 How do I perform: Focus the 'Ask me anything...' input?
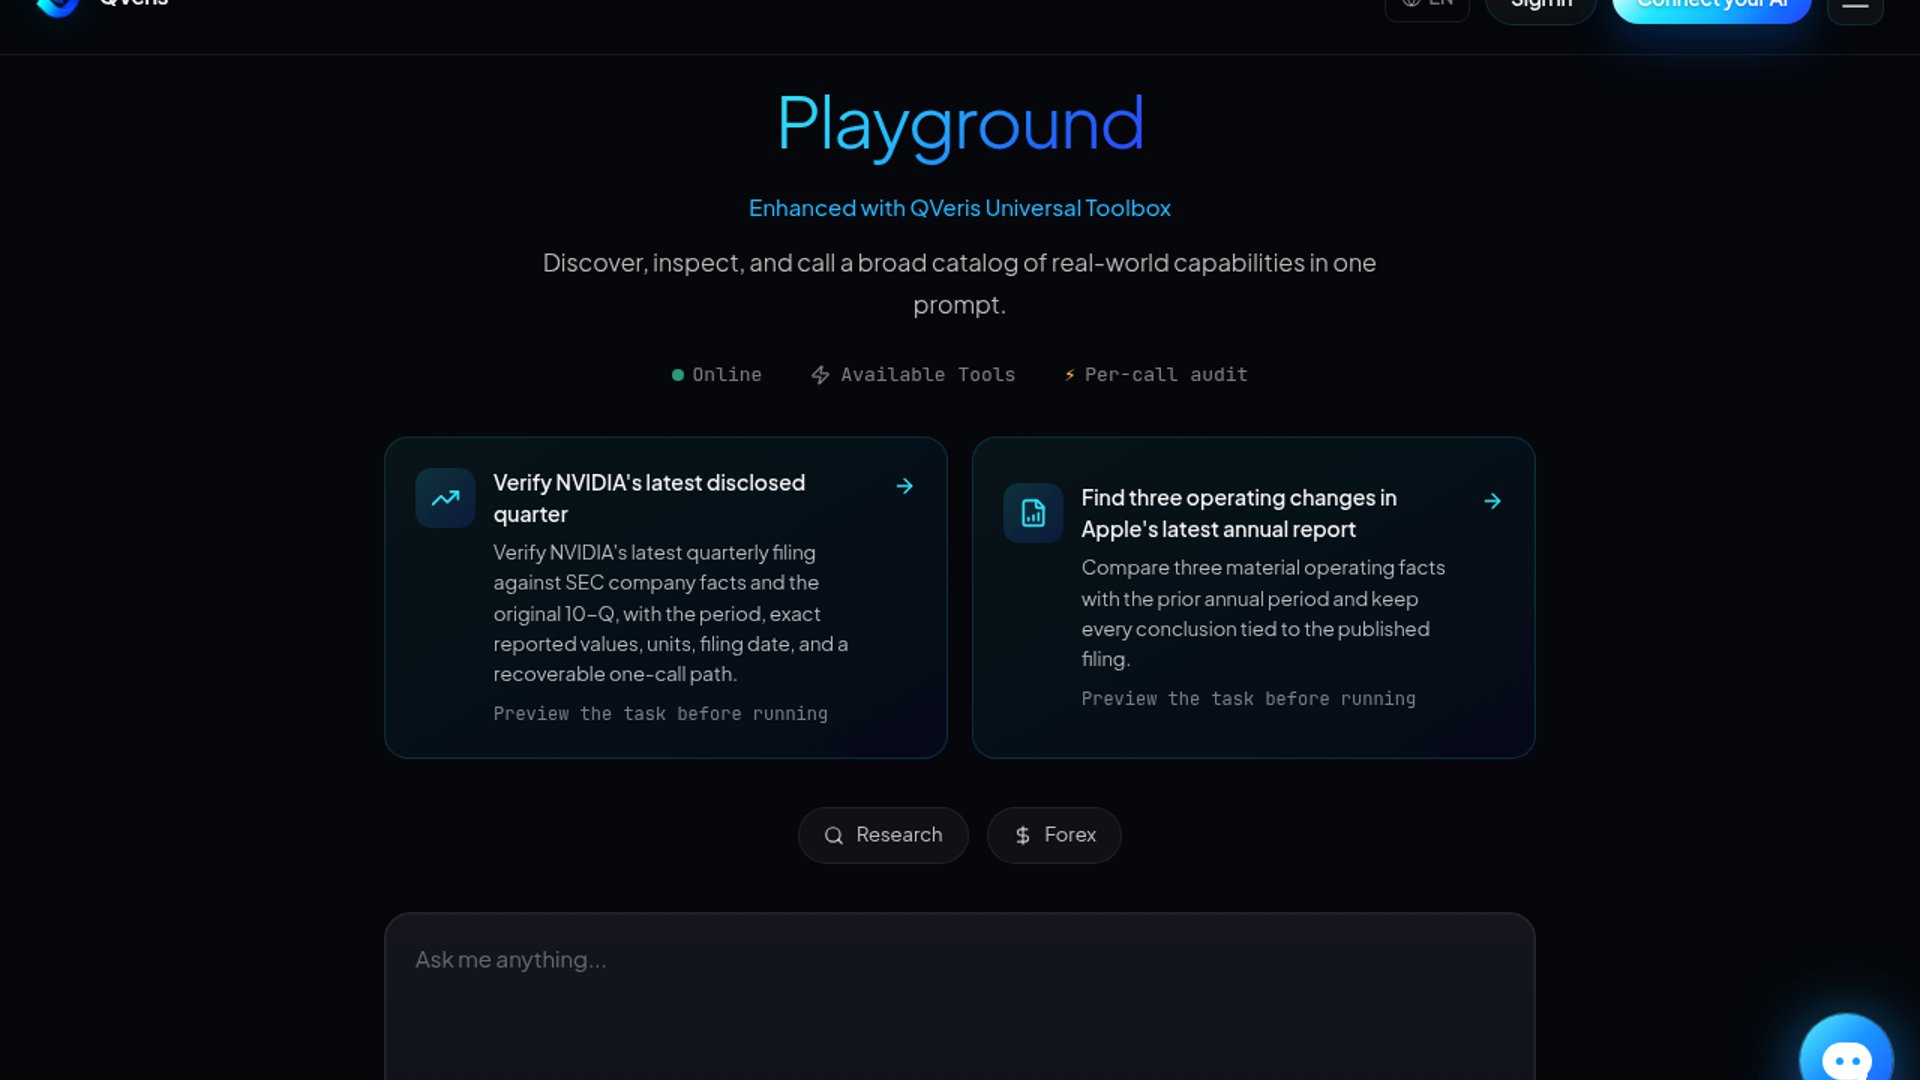(x=960, y=996)
